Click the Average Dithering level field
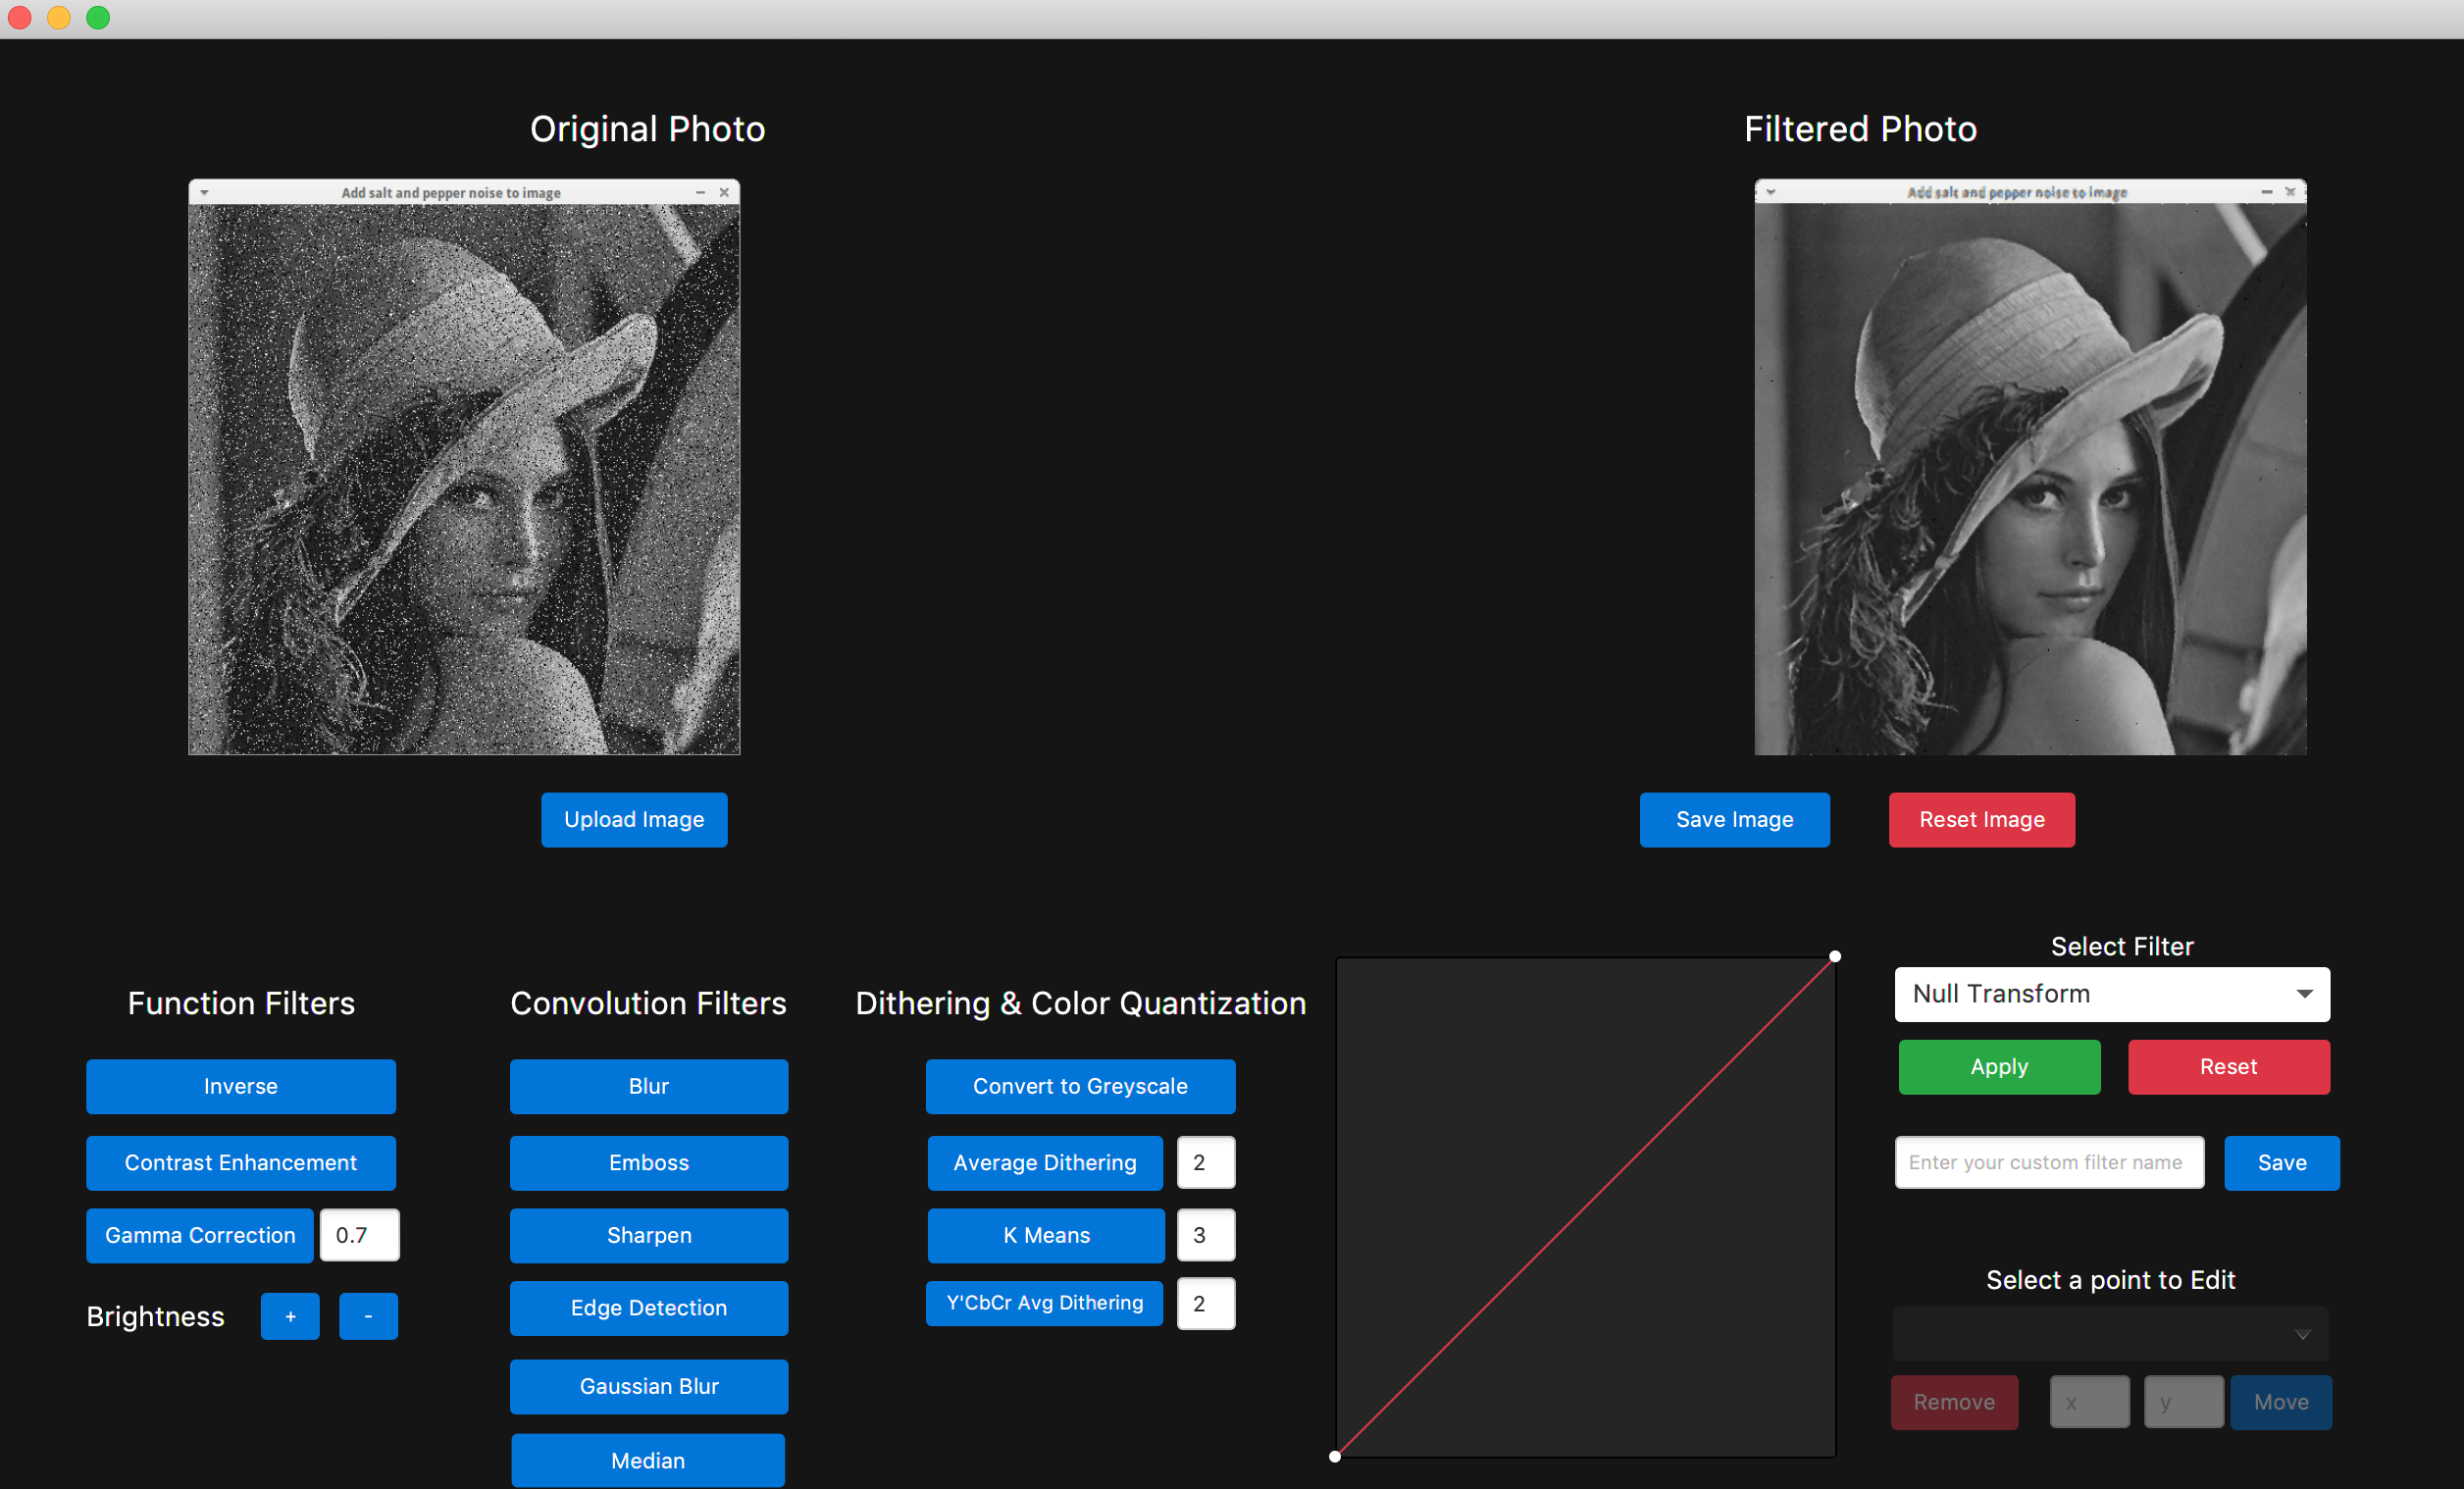The width and height of the screenshot is (2464, 1489). (x=1205, y=1162)
